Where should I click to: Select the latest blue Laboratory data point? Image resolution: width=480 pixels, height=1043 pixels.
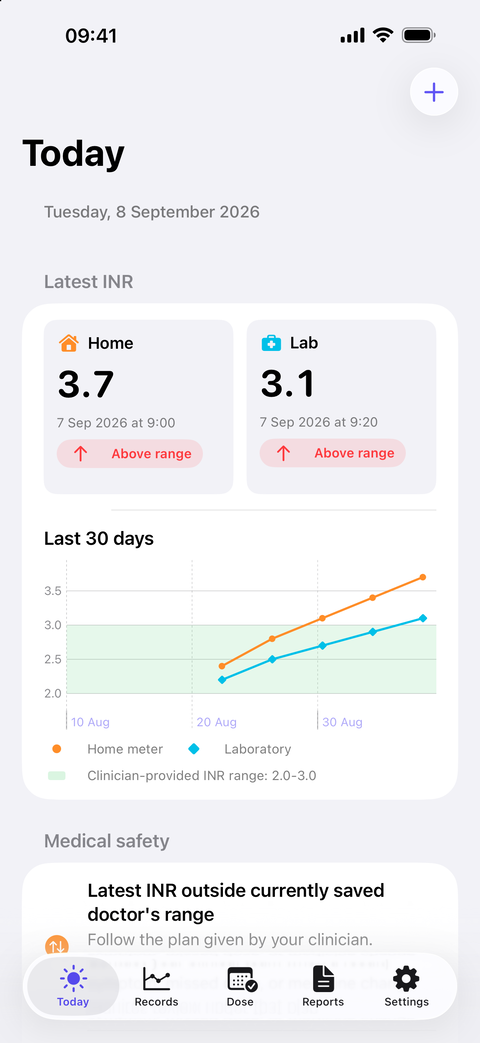click(x=423, y=618)
